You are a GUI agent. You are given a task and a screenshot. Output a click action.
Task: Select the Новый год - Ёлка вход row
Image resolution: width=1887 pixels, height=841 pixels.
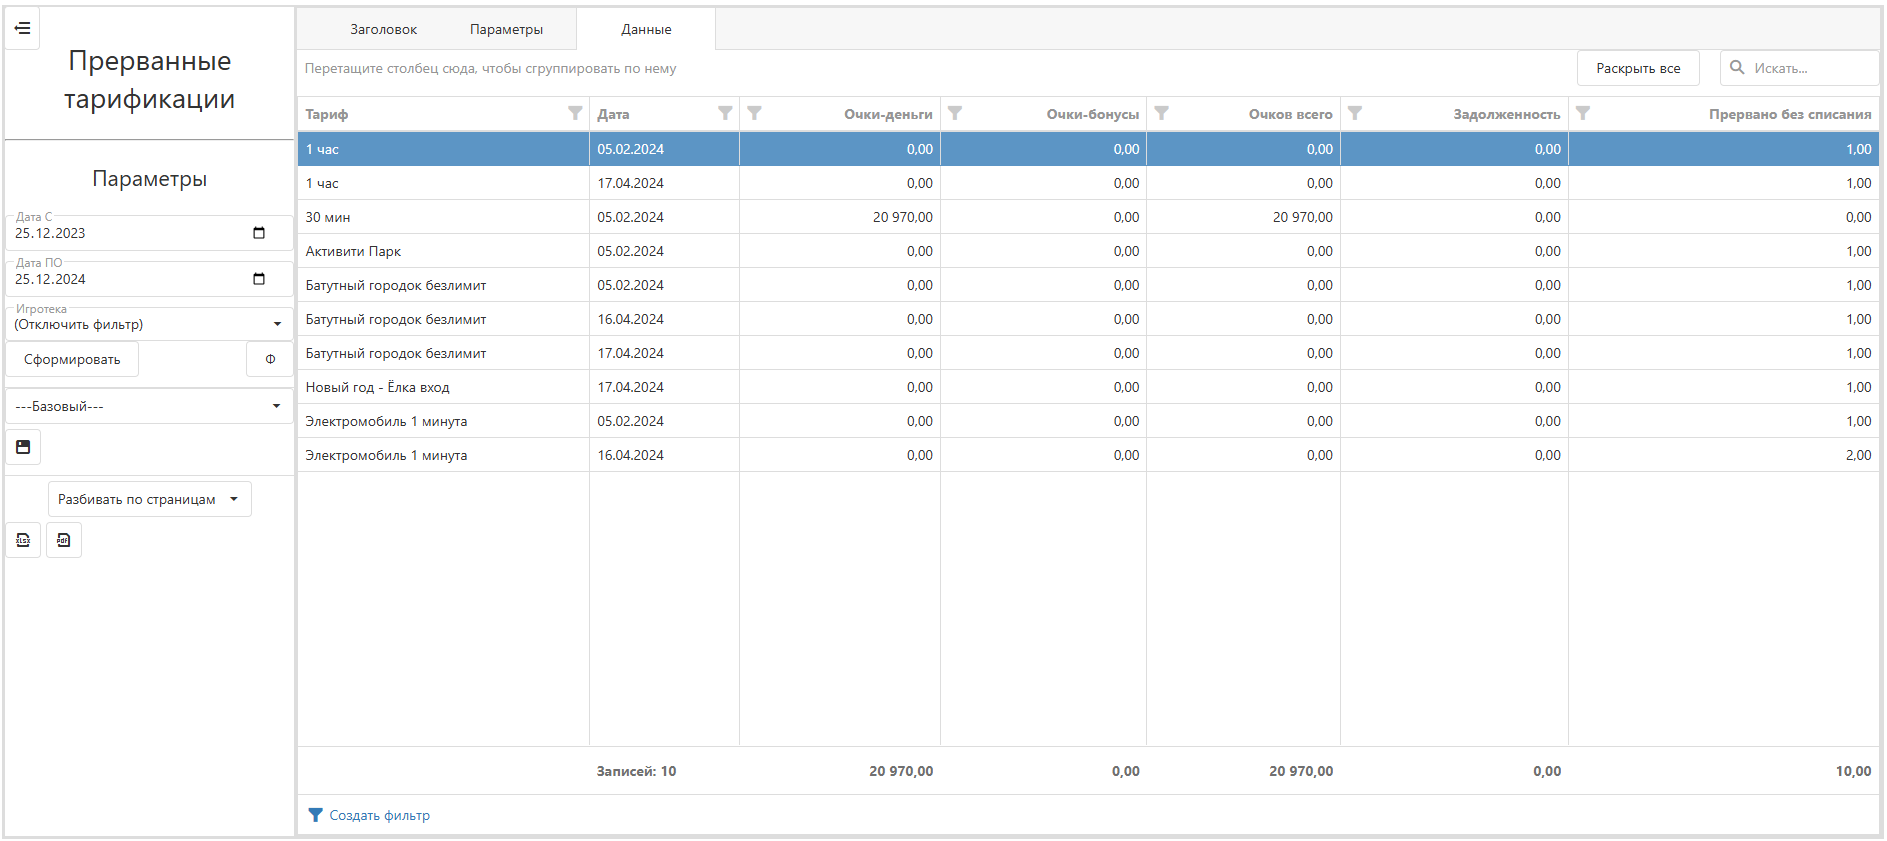pyautogui.click(x=1088, y=387)
